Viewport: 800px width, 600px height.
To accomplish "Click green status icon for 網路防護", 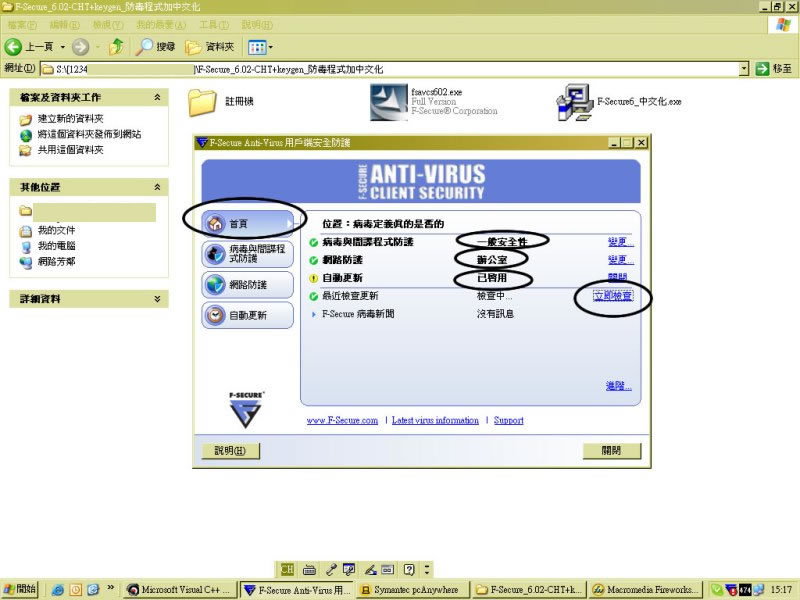I will (314, 261).
